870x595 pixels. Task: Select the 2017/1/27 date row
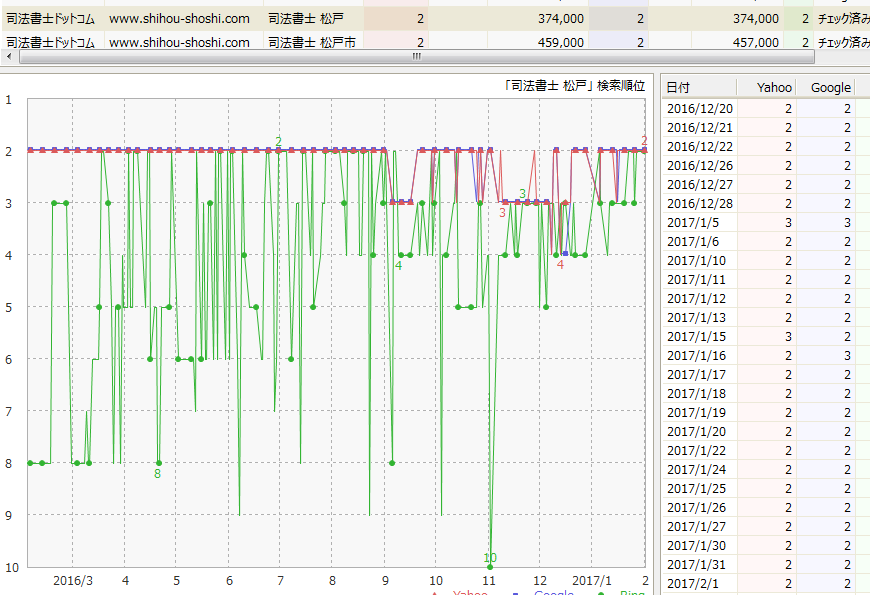[x=766, y=527]
